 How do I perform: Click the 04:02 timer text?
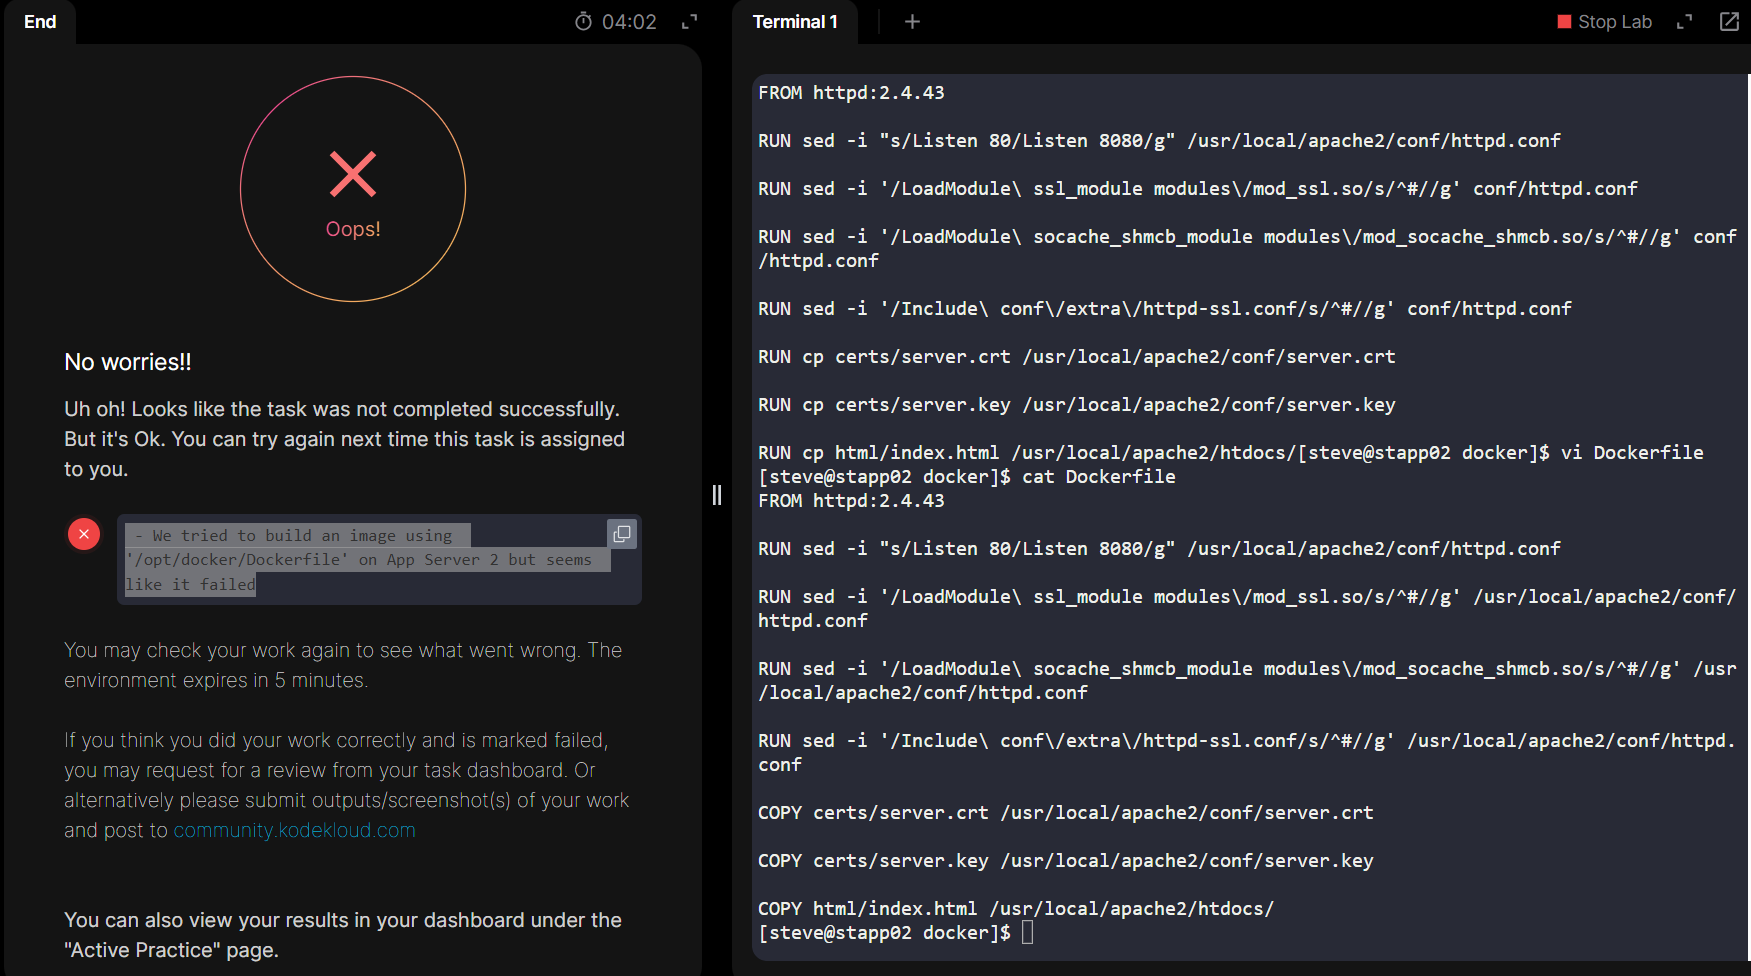coord(629,22)
